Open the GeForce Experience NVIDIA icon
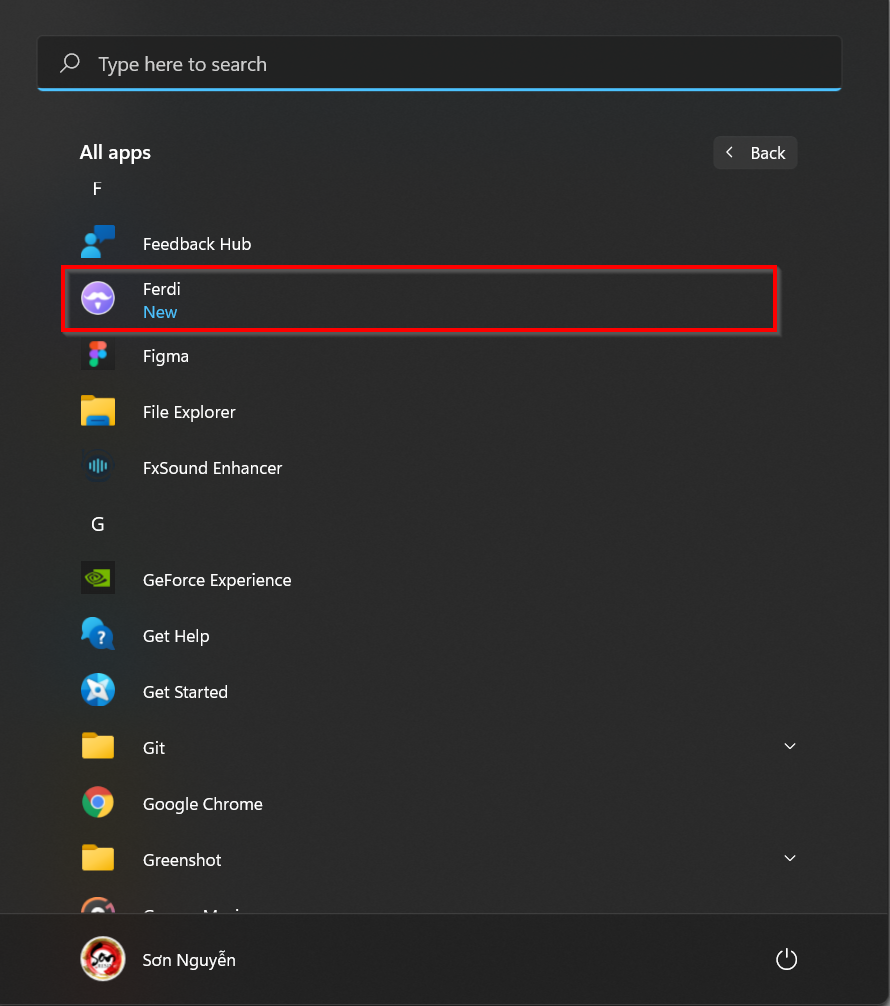Image resolution: width=890 pixels, height=1006 pixels. [98, 578]
